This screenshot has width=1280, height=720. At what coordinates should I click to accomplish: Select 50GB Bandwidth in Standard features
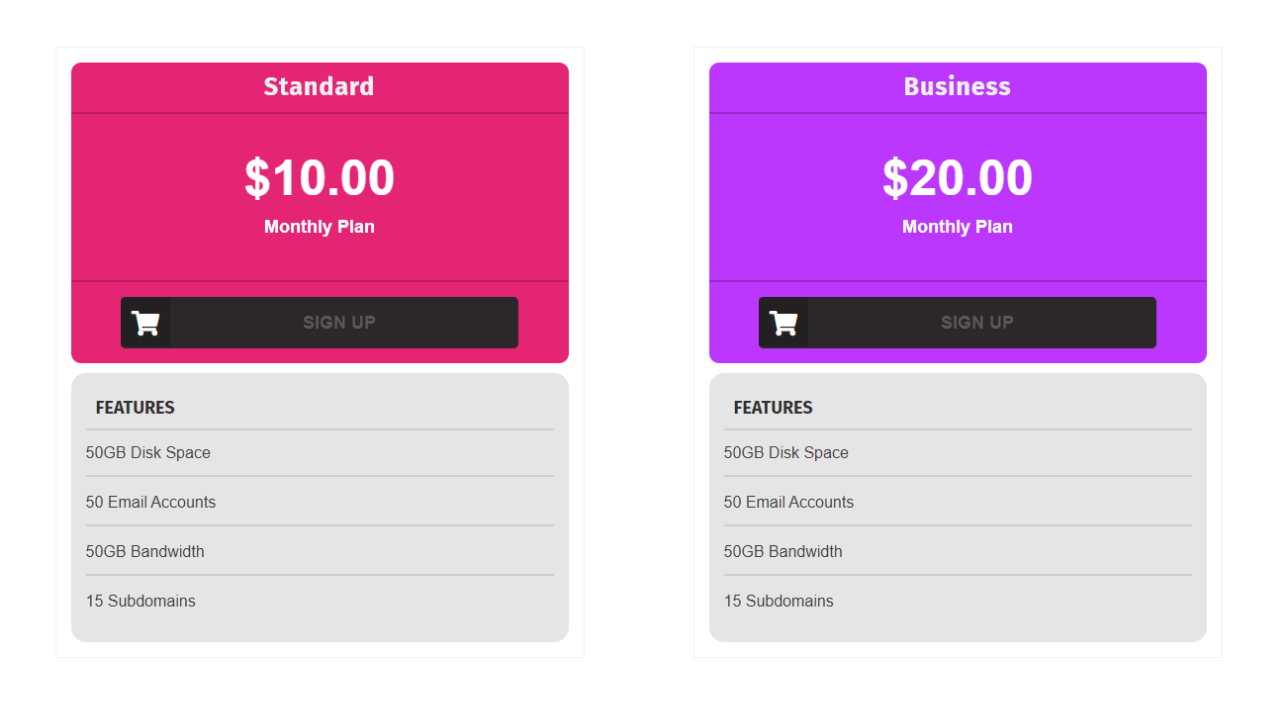pyautogui.click(x=145, y=552)
